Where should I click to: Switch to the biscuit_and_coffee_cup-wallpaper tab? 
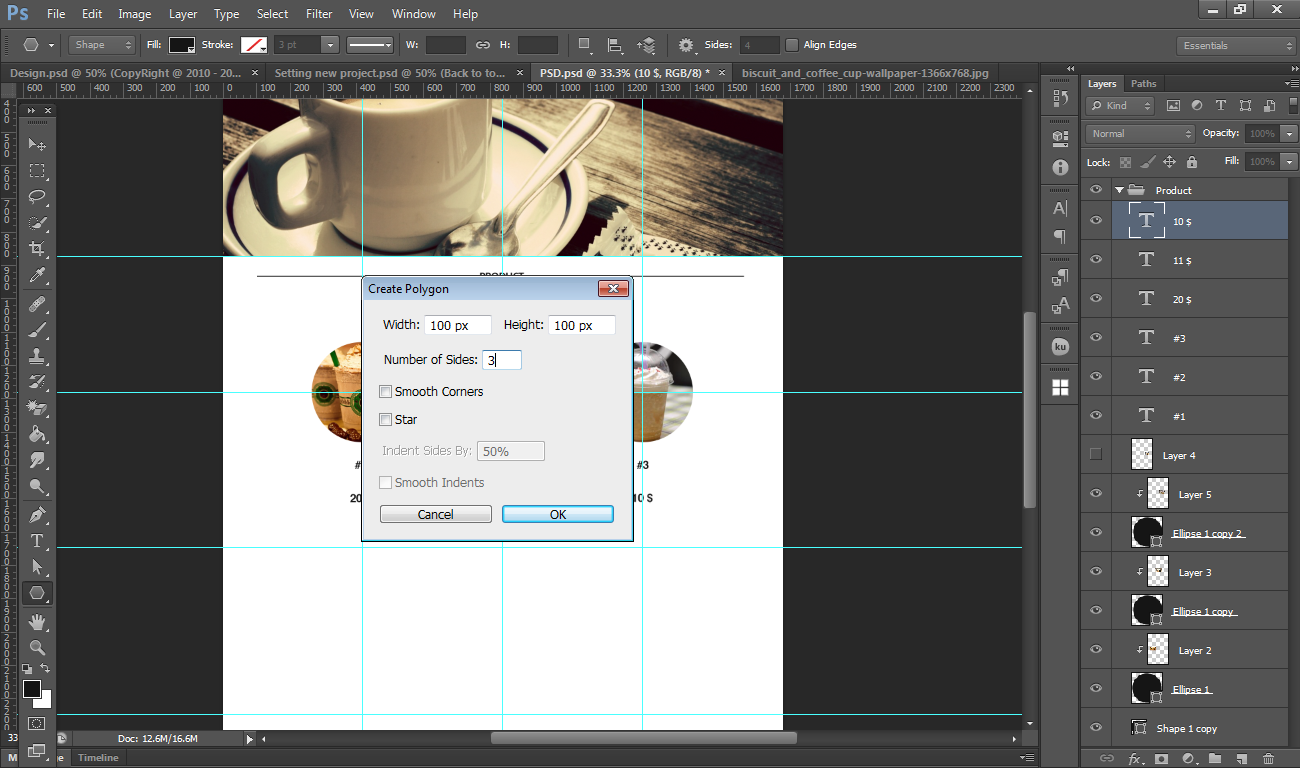(x=865, y=73)
